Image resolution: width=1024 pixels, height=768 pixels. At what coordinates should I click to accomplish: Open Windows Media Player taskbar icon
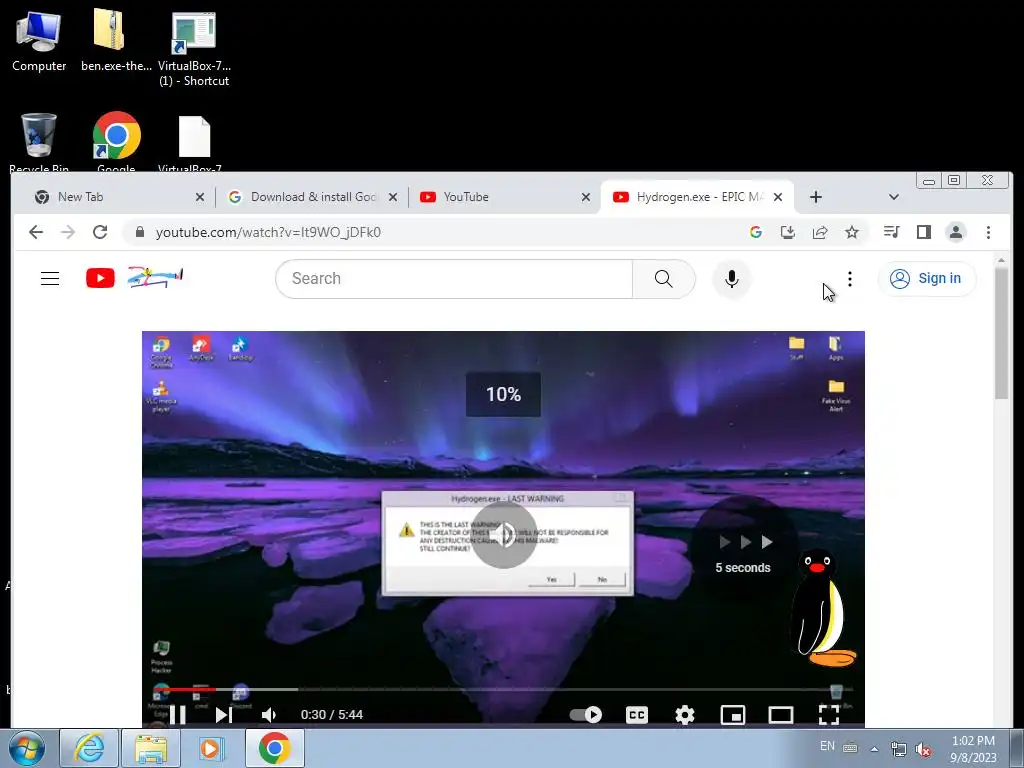click(211, 748)
